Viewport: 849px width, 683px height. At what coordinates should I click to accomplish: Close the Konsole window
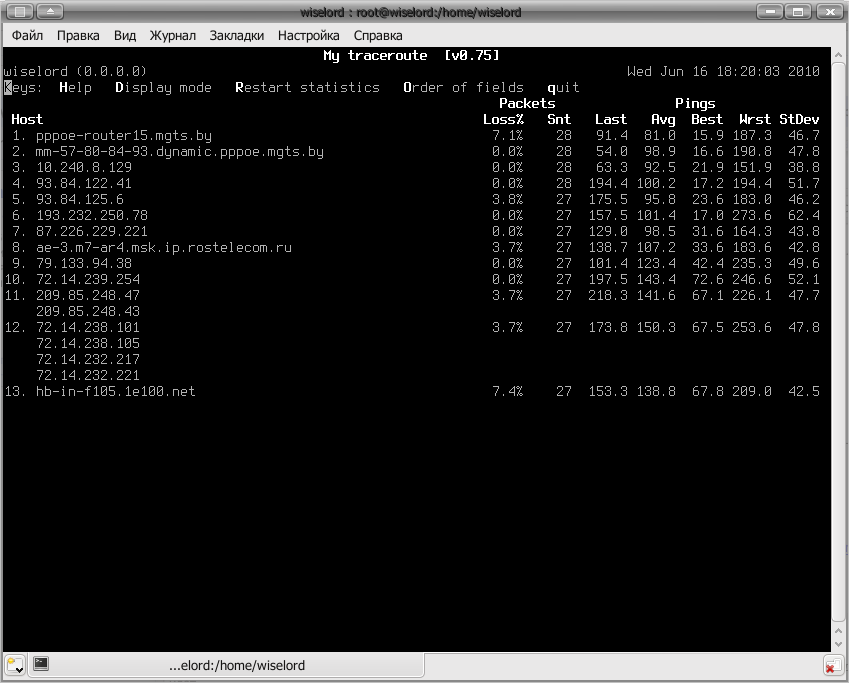tap(829, 11)
